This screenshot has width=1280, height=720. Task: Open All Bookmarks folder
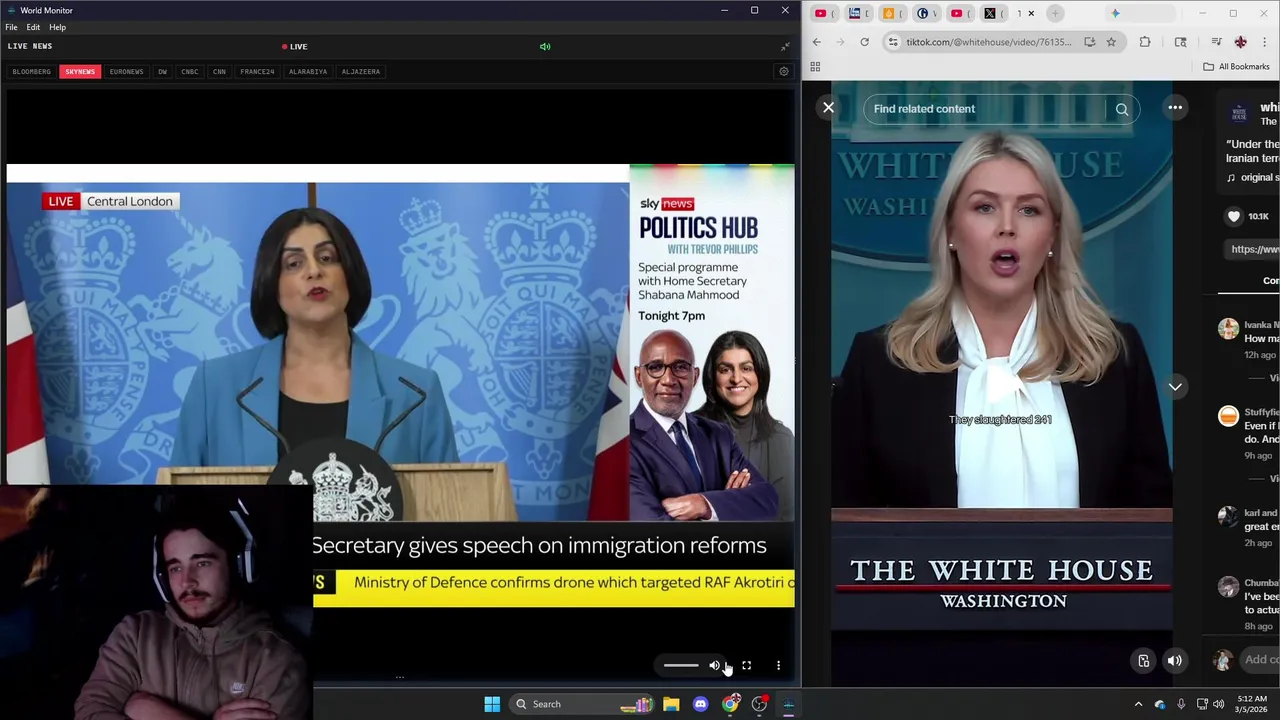pyautogui.click(x=1235, y=67)
